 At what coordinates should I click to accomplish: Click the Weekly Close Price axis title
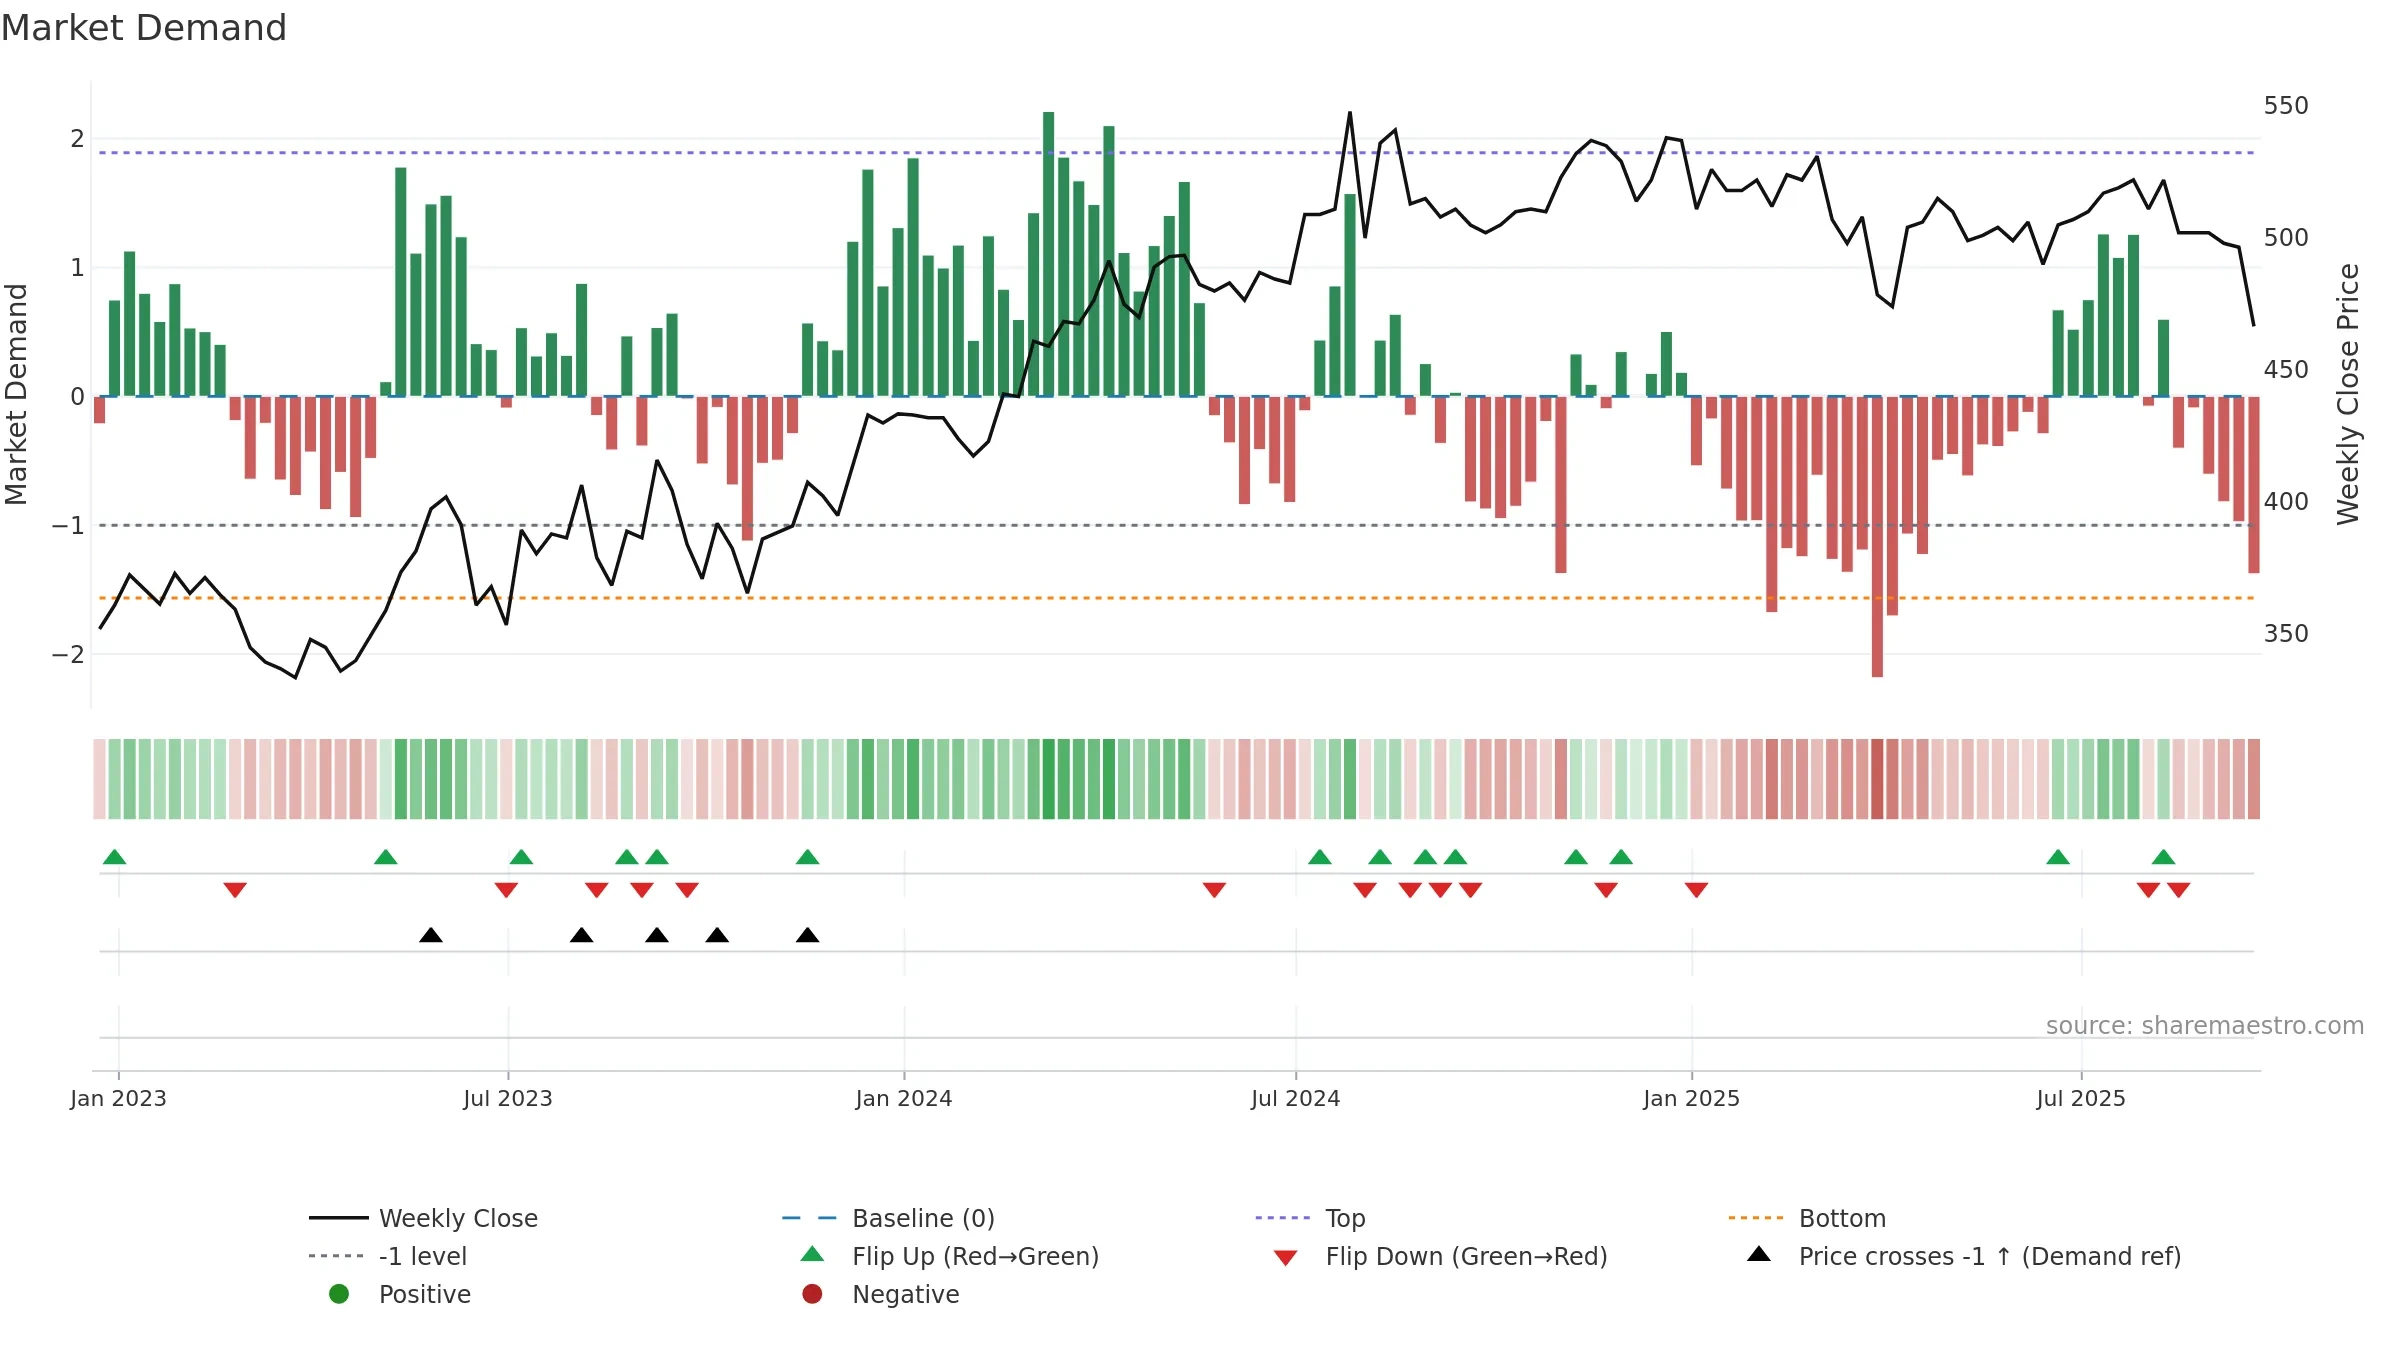[x=2348, y=394]
